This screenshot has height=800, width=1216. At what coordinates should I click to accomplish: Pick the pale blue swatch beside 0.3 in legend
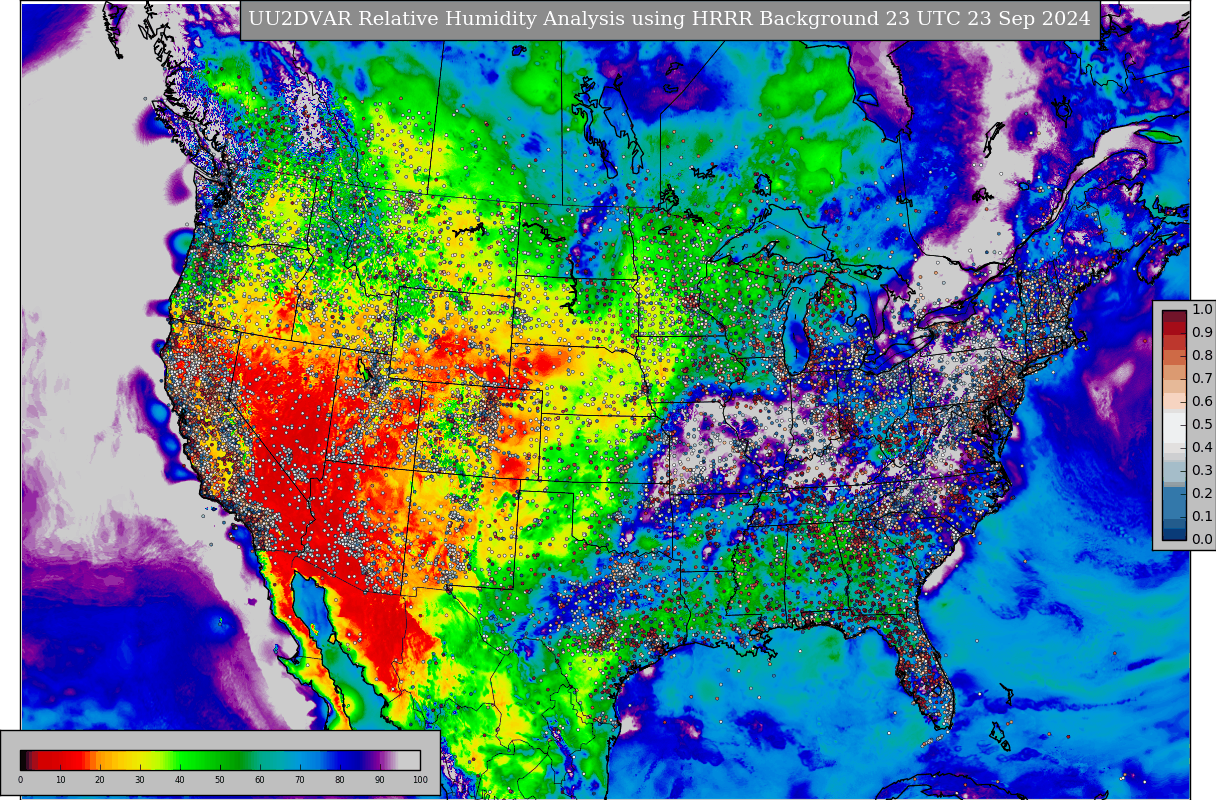pos(1174,471)
